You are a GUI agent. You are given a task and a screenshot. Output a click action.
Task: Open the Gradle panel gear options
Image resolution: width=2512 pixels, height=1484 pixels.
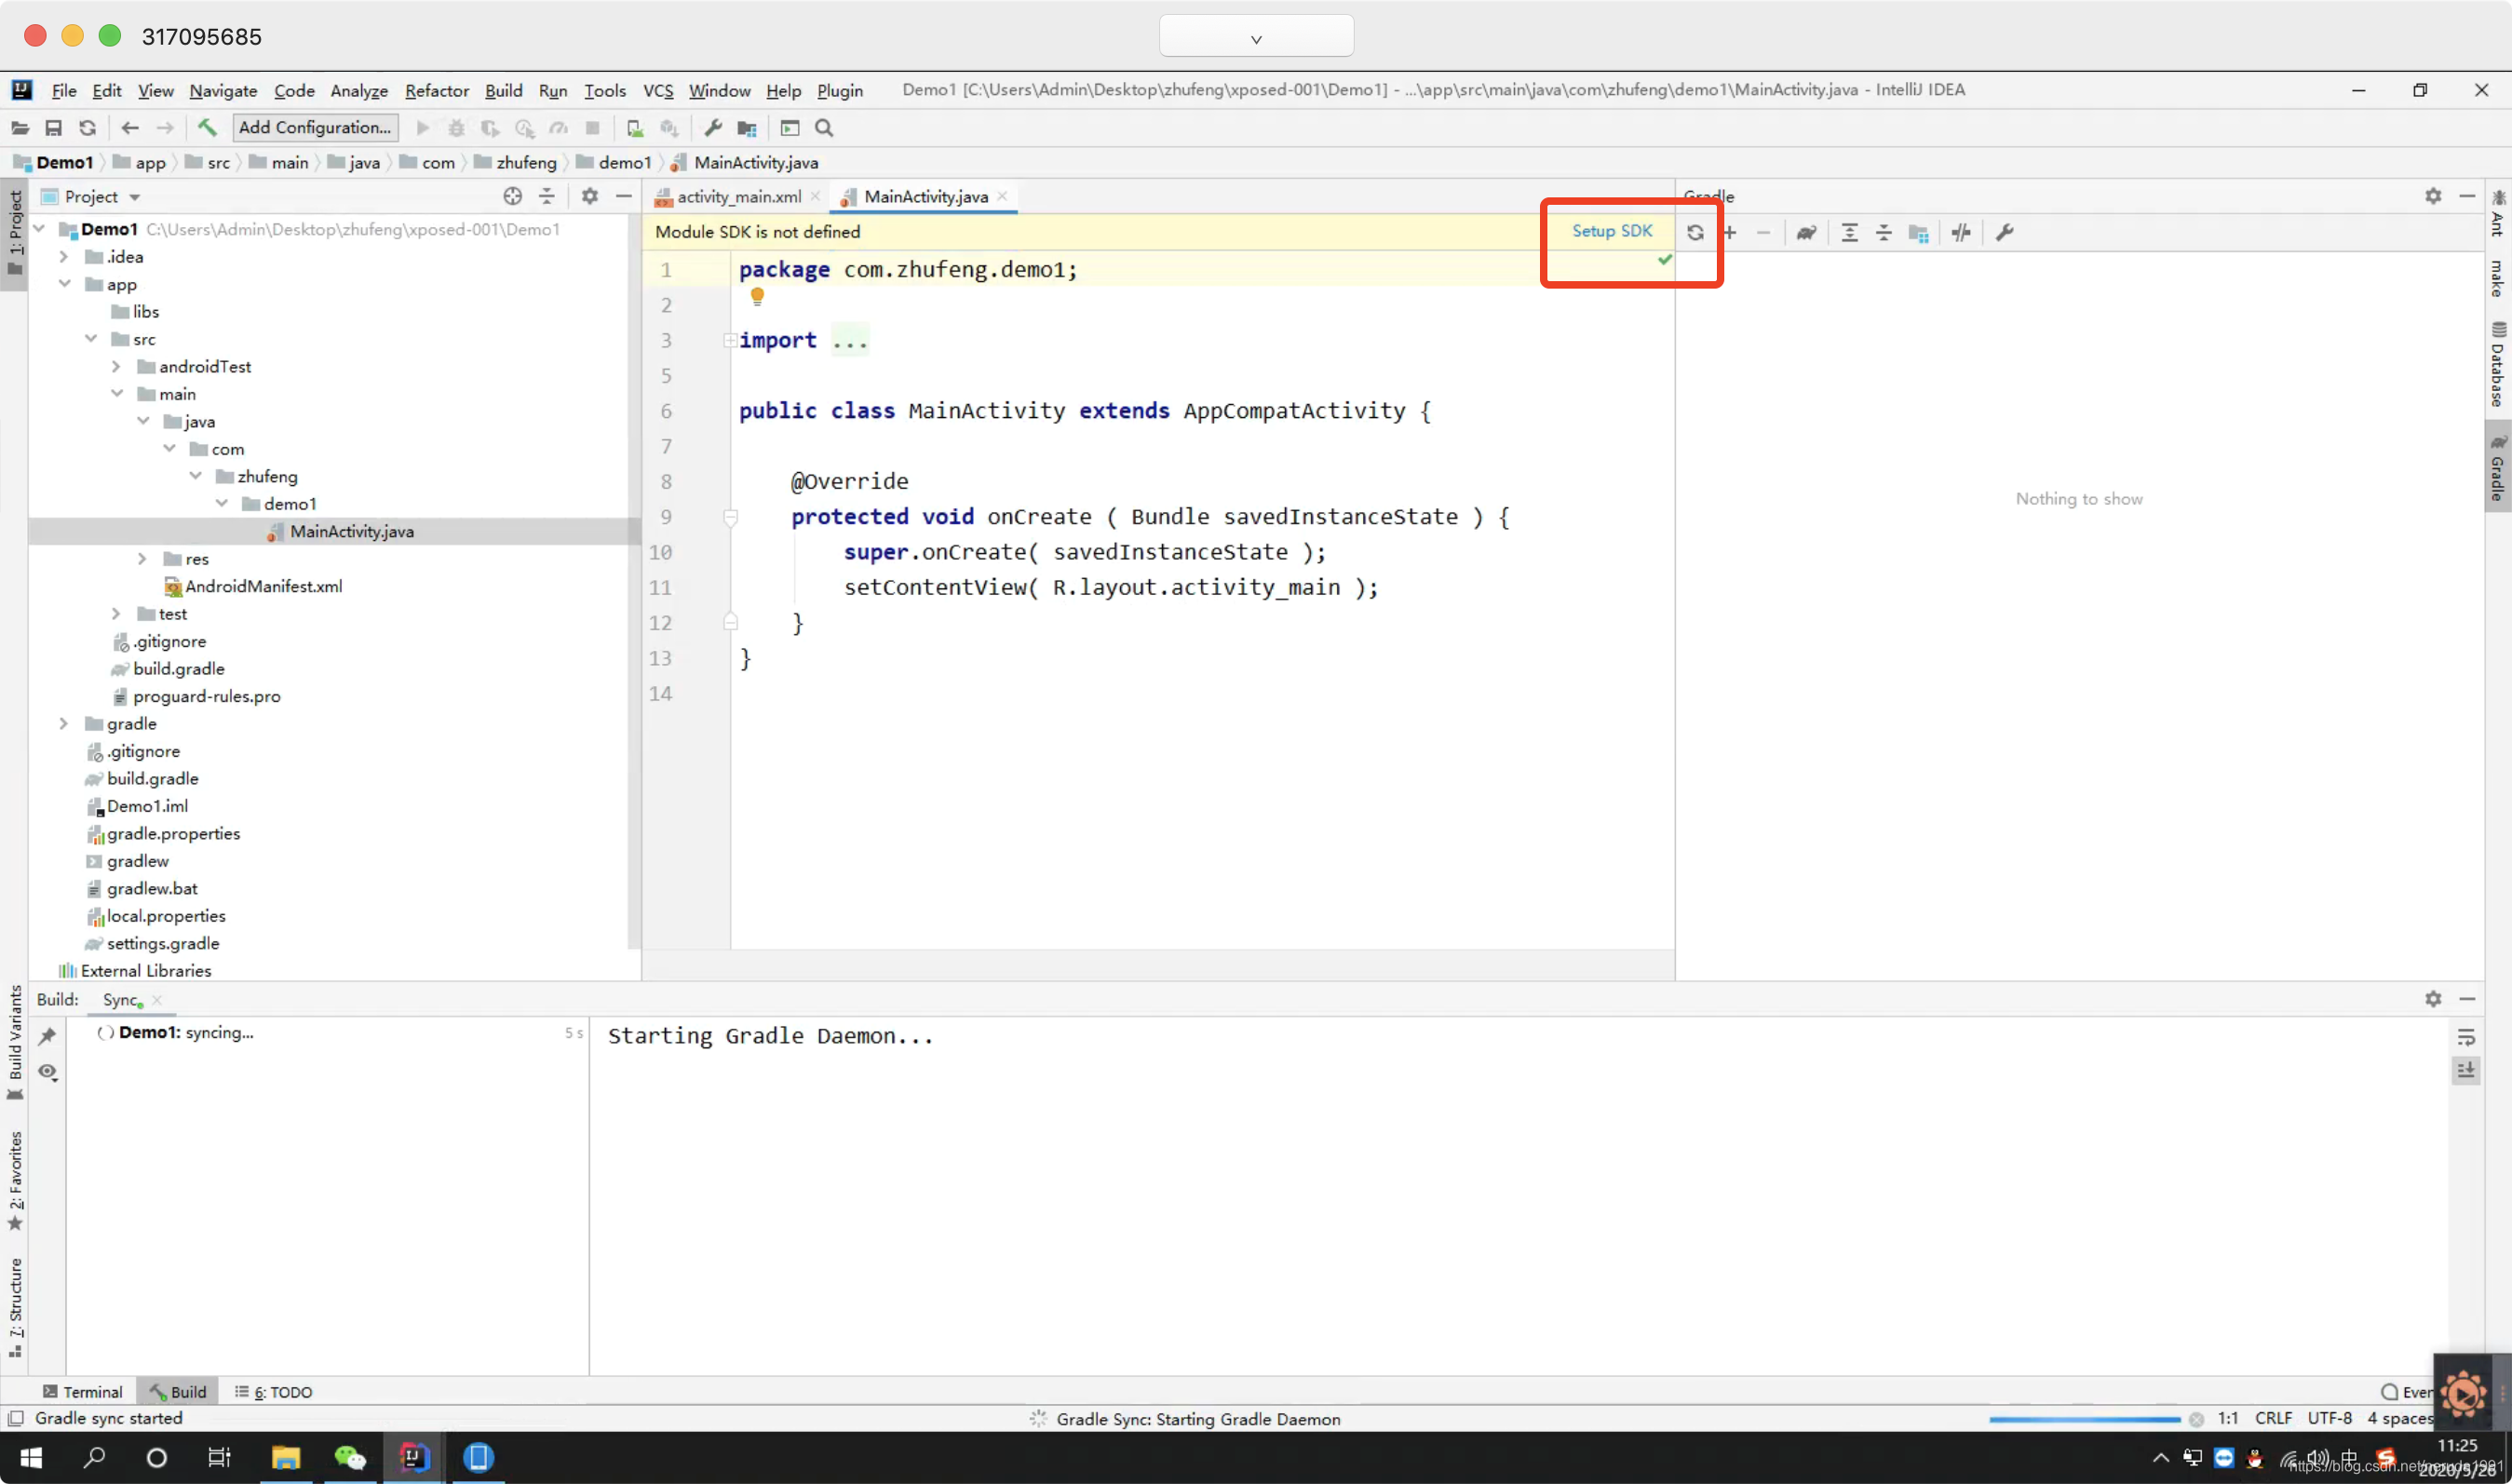(2434, 196)
